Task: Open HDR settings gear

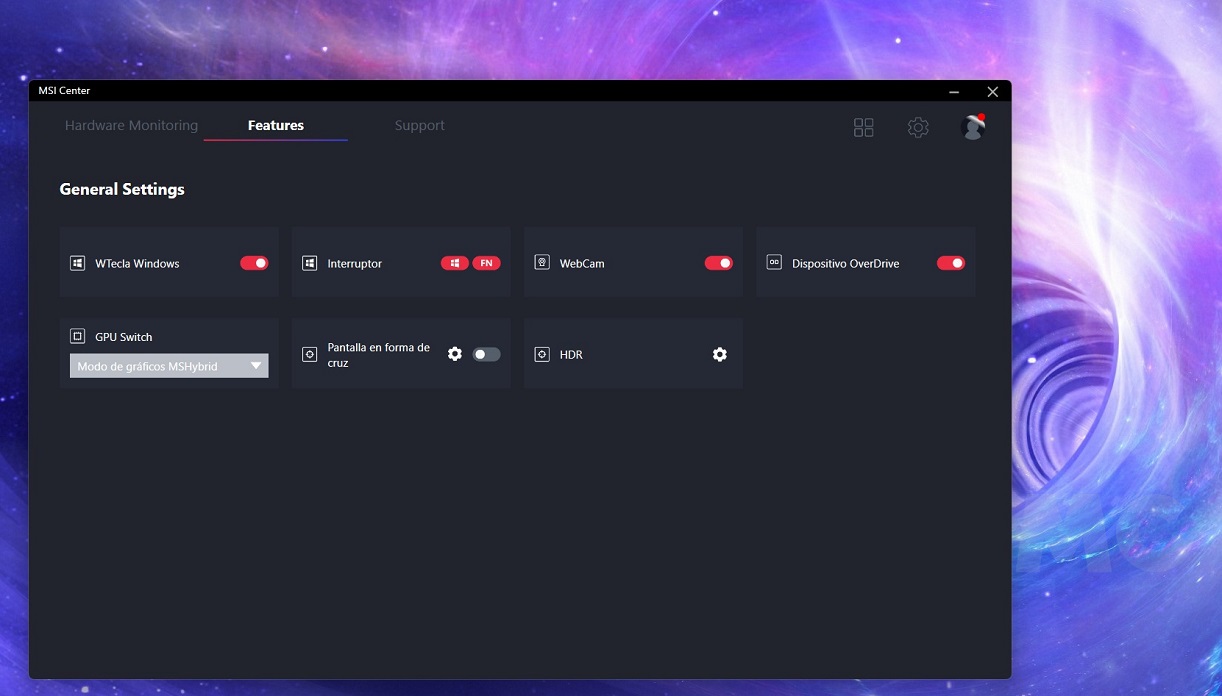Action: coord(719,354)
